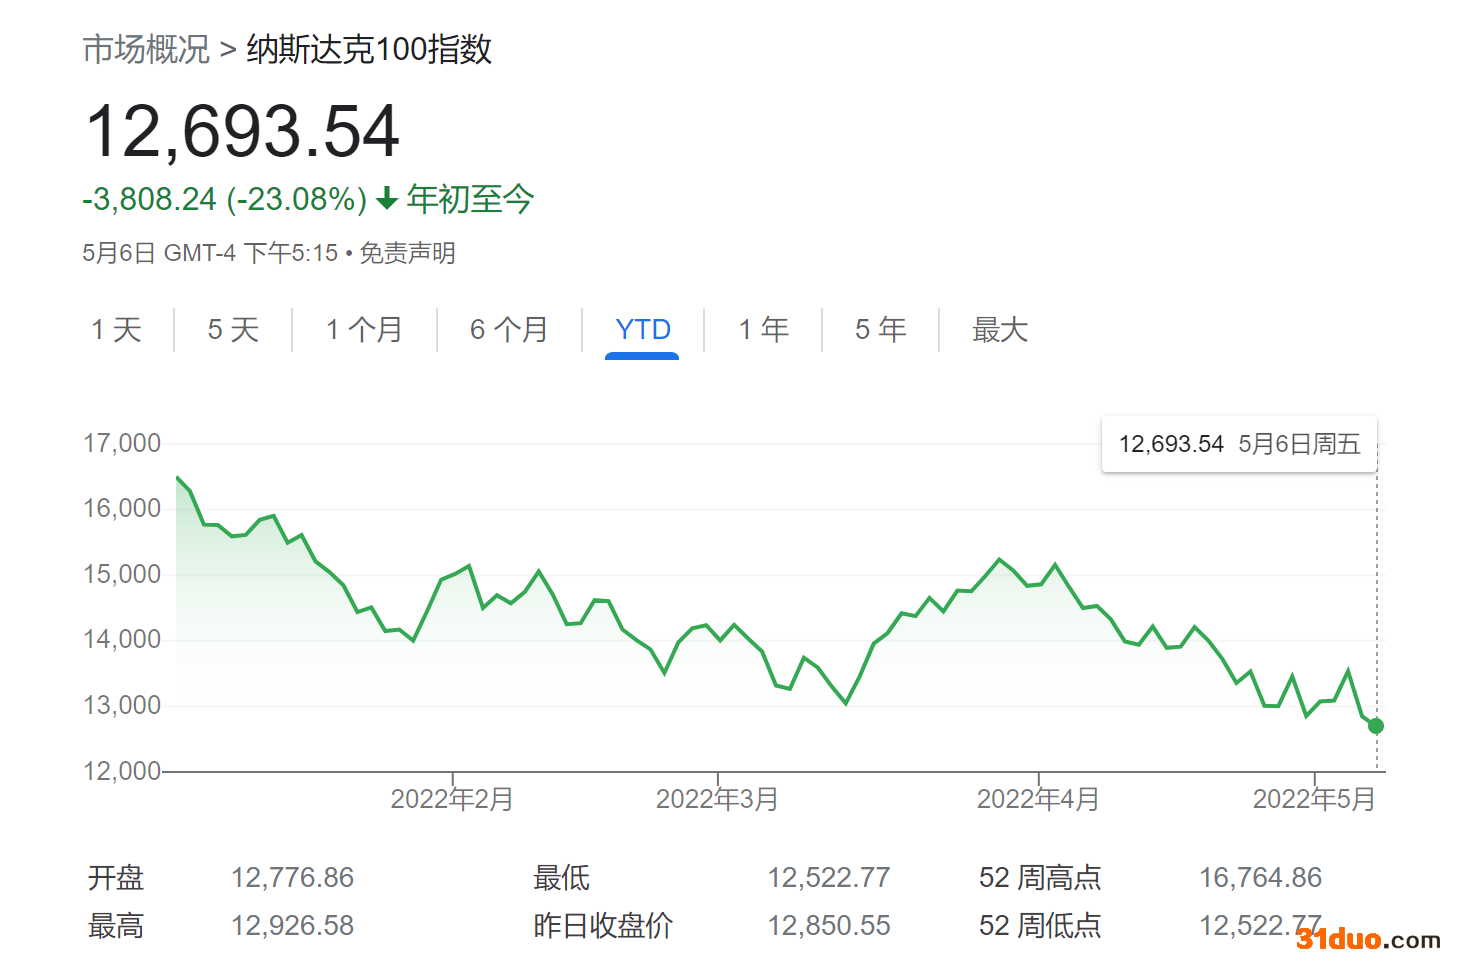Click the 5月6日 GMT-4 下午5:15 timestamp
1459x961 pixels.
(210, 253)
